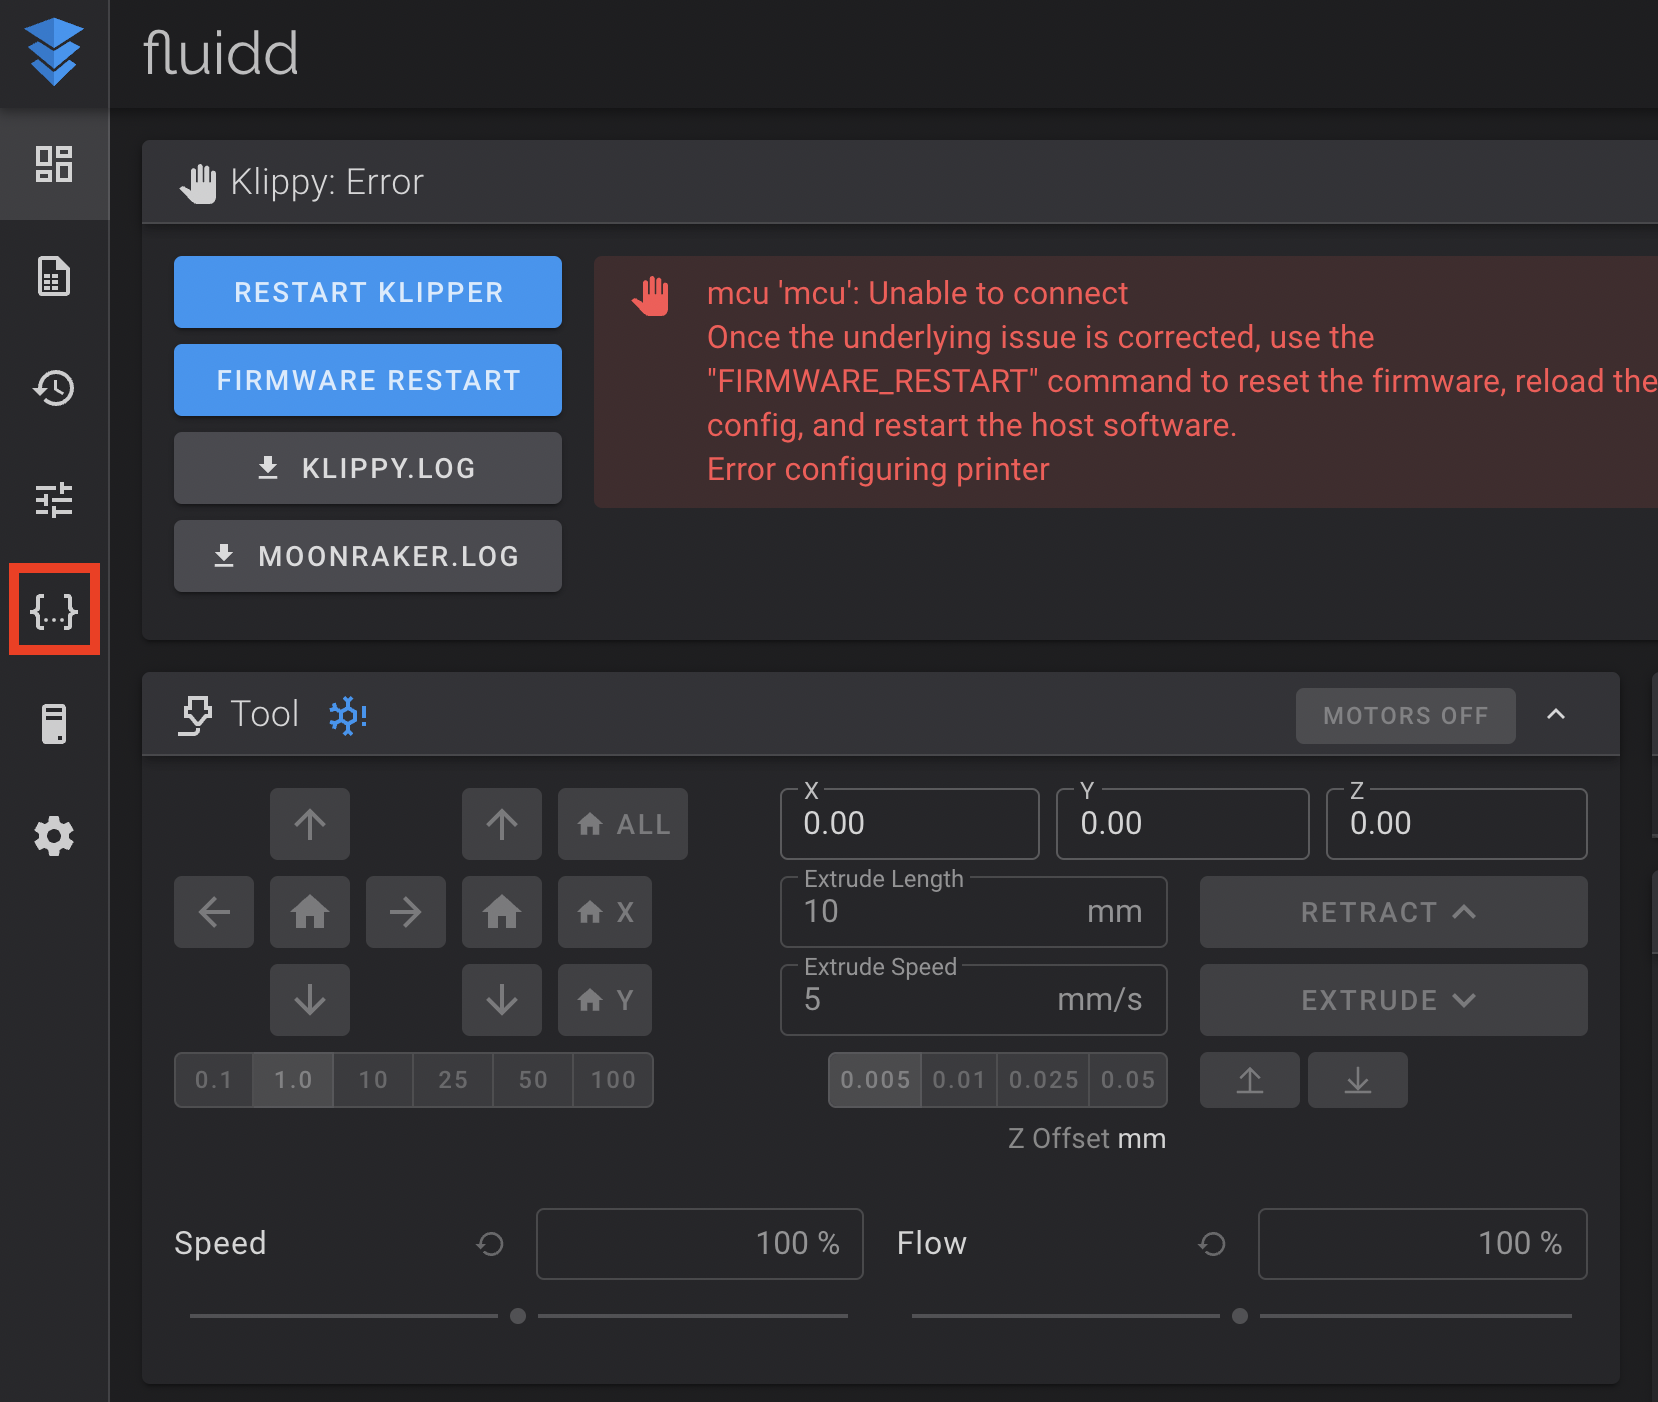The width and height of the screenshot is (1658, 1402).
Task: Collapse the Tool panel with the chevron
Action: point(1556,714)
